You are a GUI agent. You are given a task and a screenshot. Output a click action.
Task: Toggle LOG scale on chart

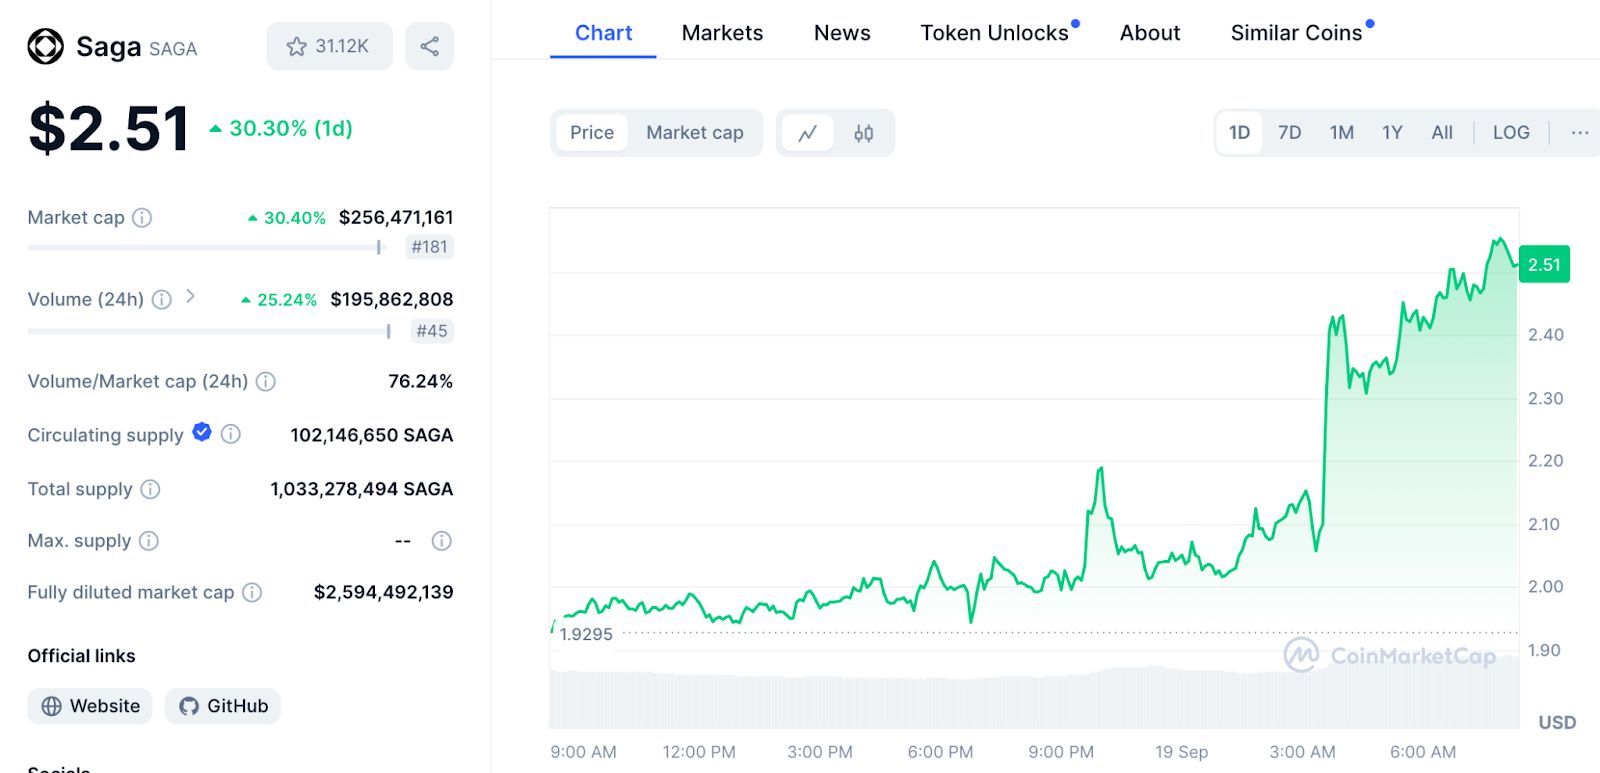click(1510, 133)
